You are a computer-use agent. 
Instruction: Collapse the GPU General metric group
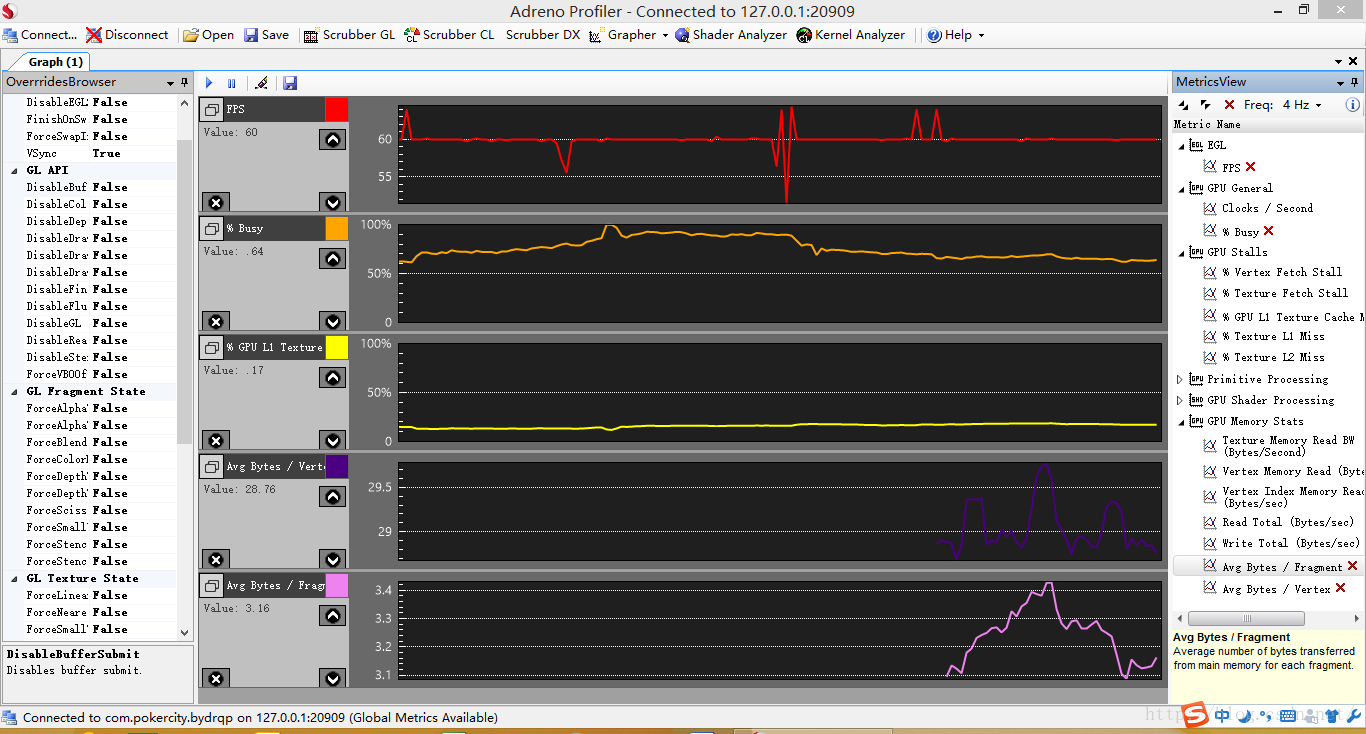(1180, 188)
